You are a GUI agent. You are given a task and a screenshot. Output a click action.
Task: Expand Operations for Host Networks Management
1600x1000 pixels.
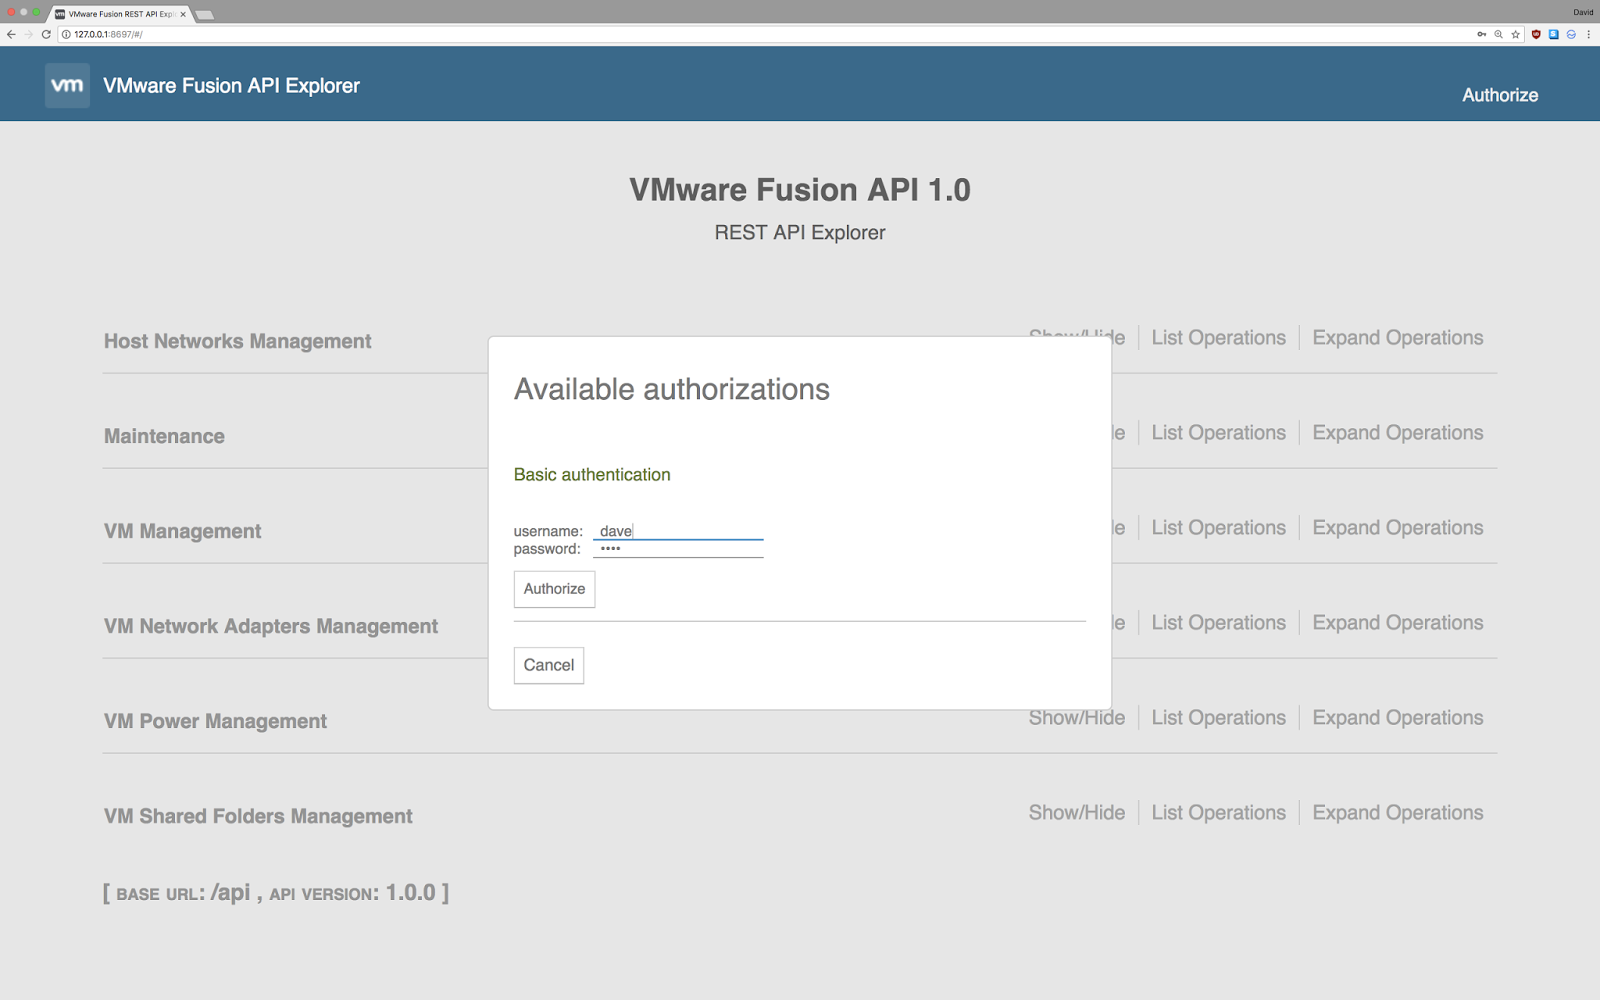click(x=1398, y=338)
